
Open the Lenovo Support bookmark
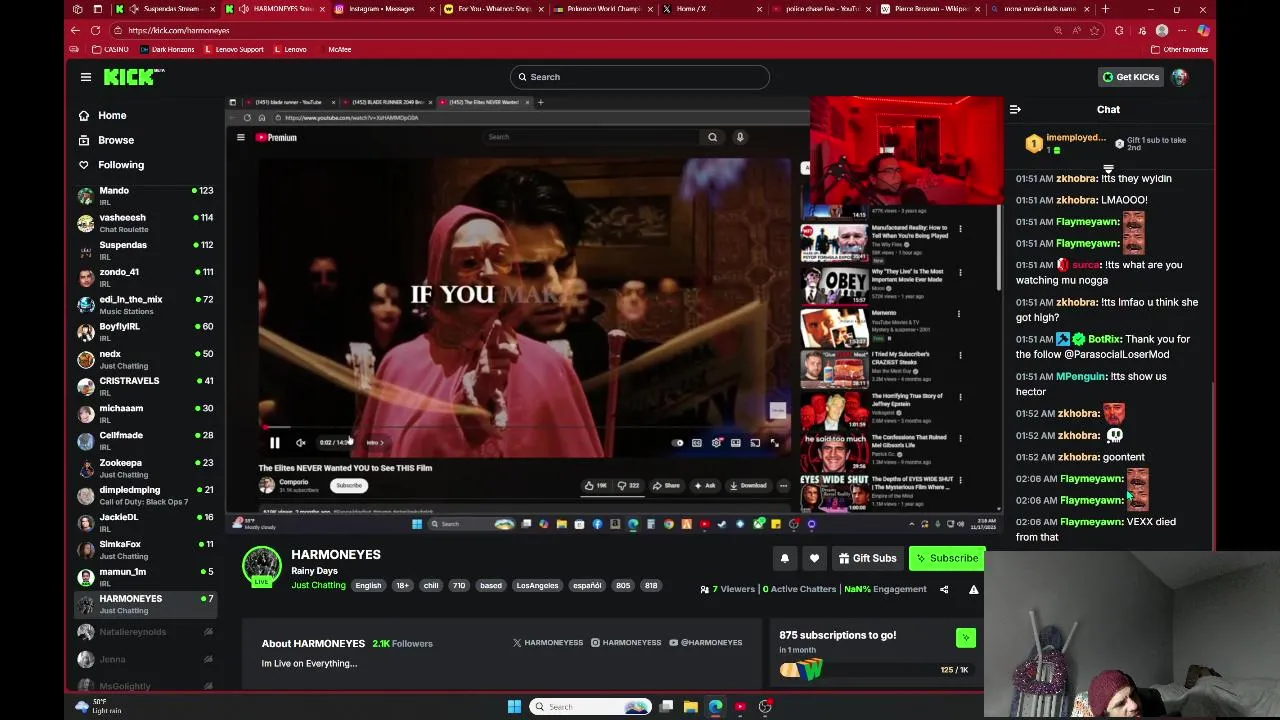[x=234, y=49]
